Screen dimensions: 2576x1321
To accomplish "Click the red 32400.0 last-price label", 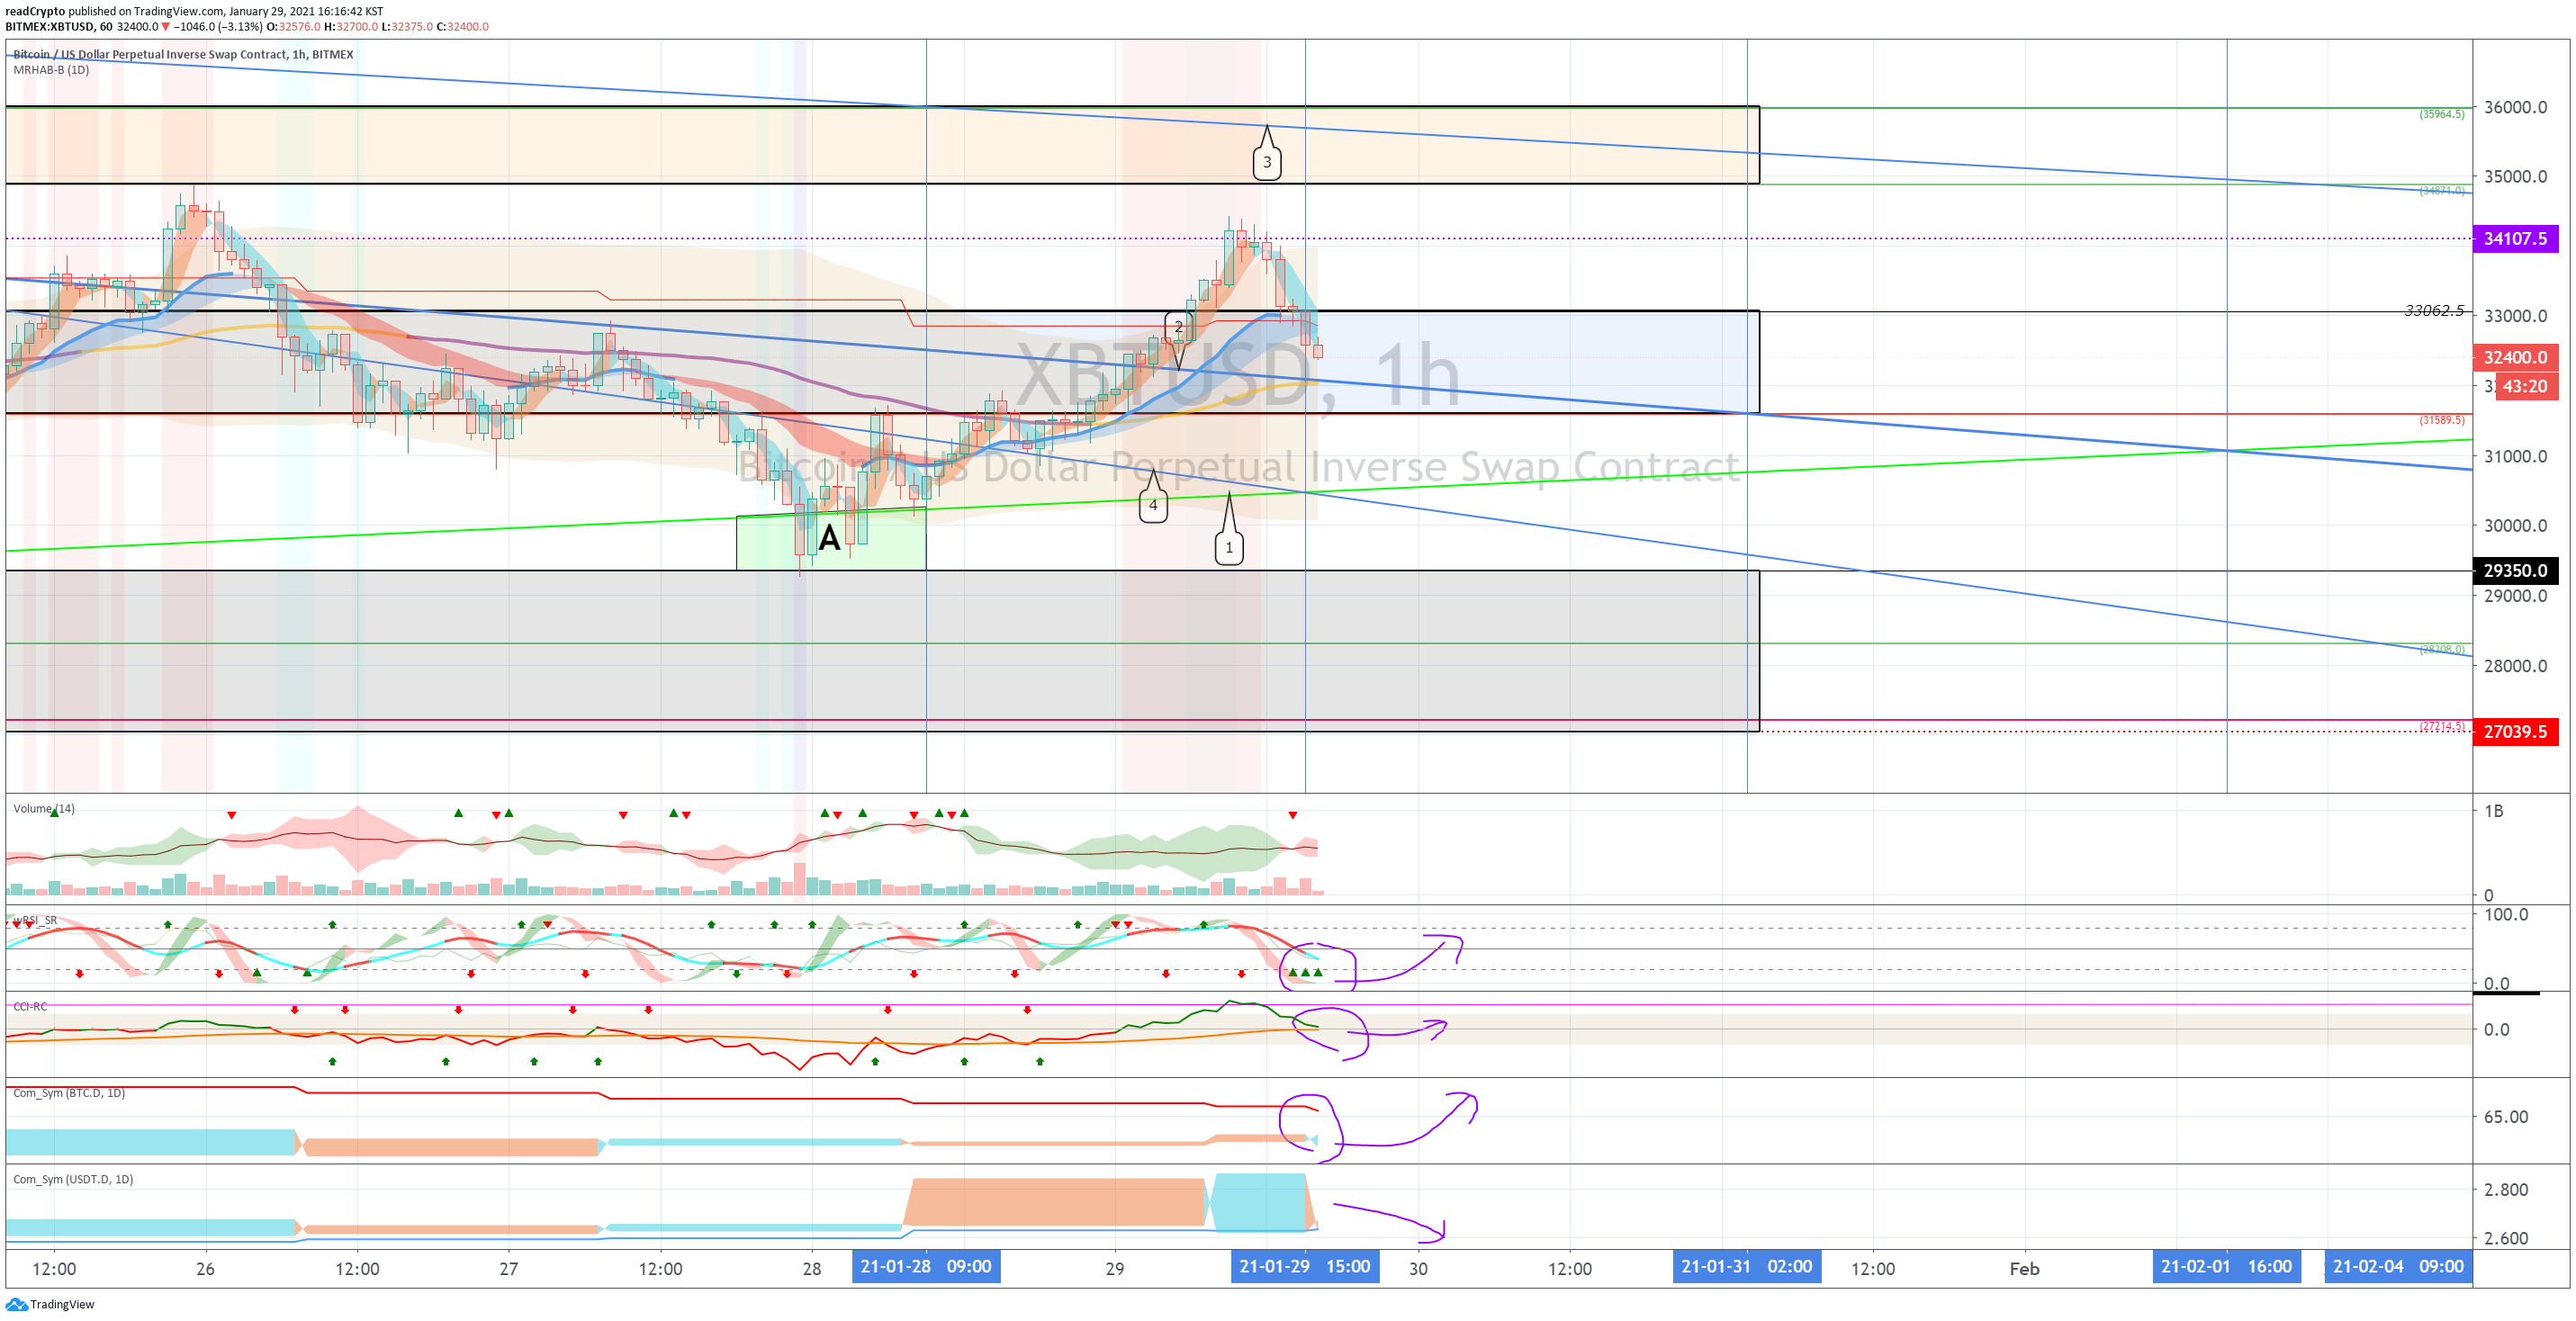I will [2515, 357].
